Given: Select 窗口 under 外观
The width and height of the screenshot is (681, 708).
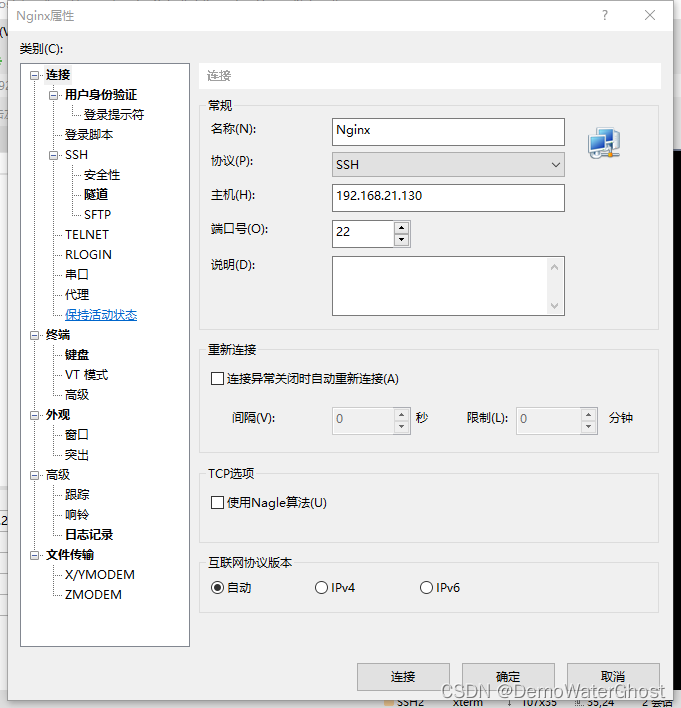Looking at the screenshot, I should pos(77,435).
